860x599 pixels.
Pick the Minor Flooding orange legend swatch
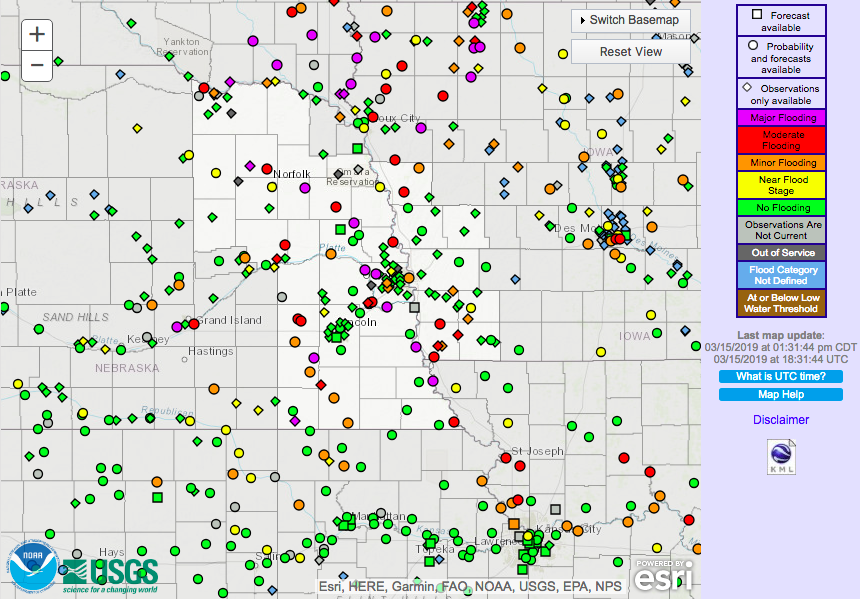pos(783,162)
